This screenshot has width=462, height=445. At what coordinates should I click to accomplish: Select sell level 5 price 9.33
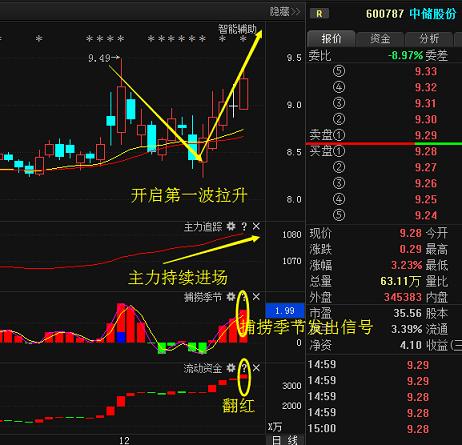click(x=426, y=71)
